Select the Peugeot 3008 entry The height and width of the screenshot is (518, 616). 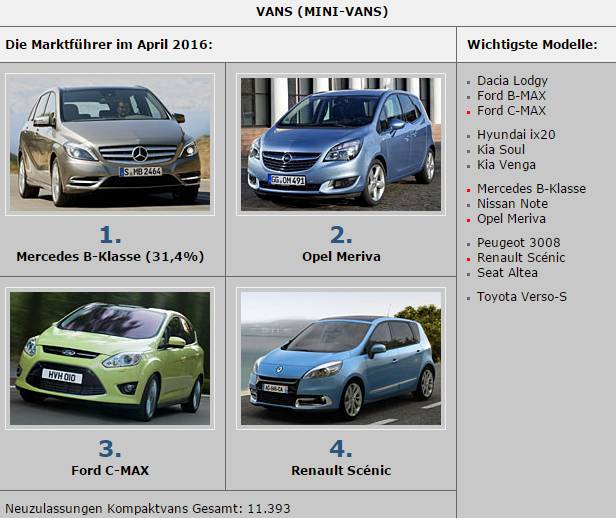click(x=519, y=243)
